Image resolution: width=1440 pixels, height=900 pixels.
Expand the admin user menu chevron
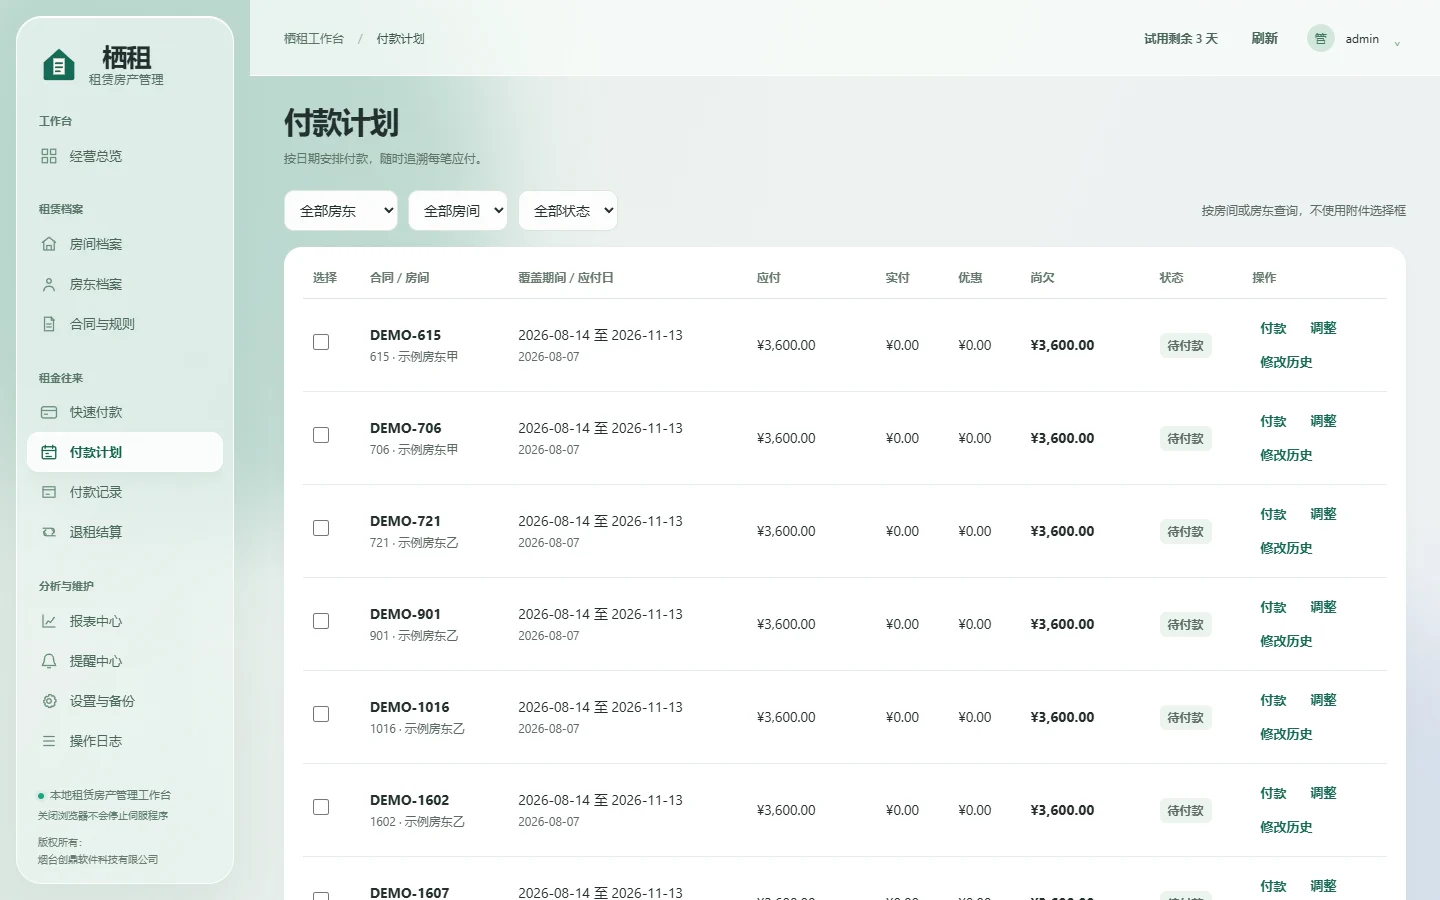point(1397,42)
